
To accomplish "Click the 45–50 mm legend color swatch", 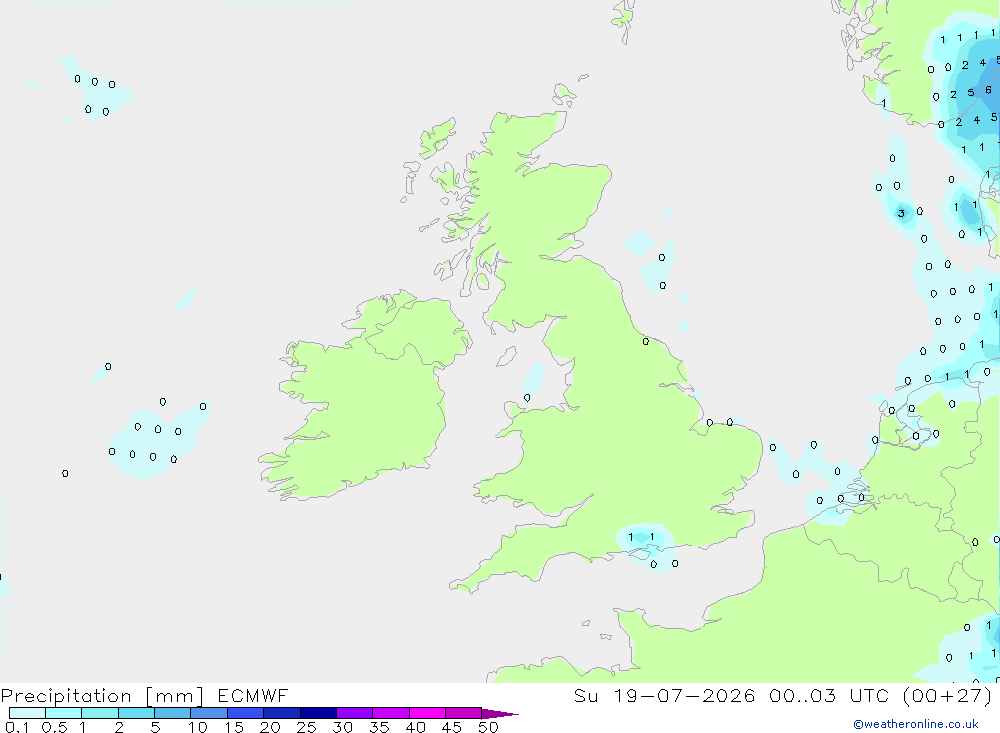I will pos(464,713).
